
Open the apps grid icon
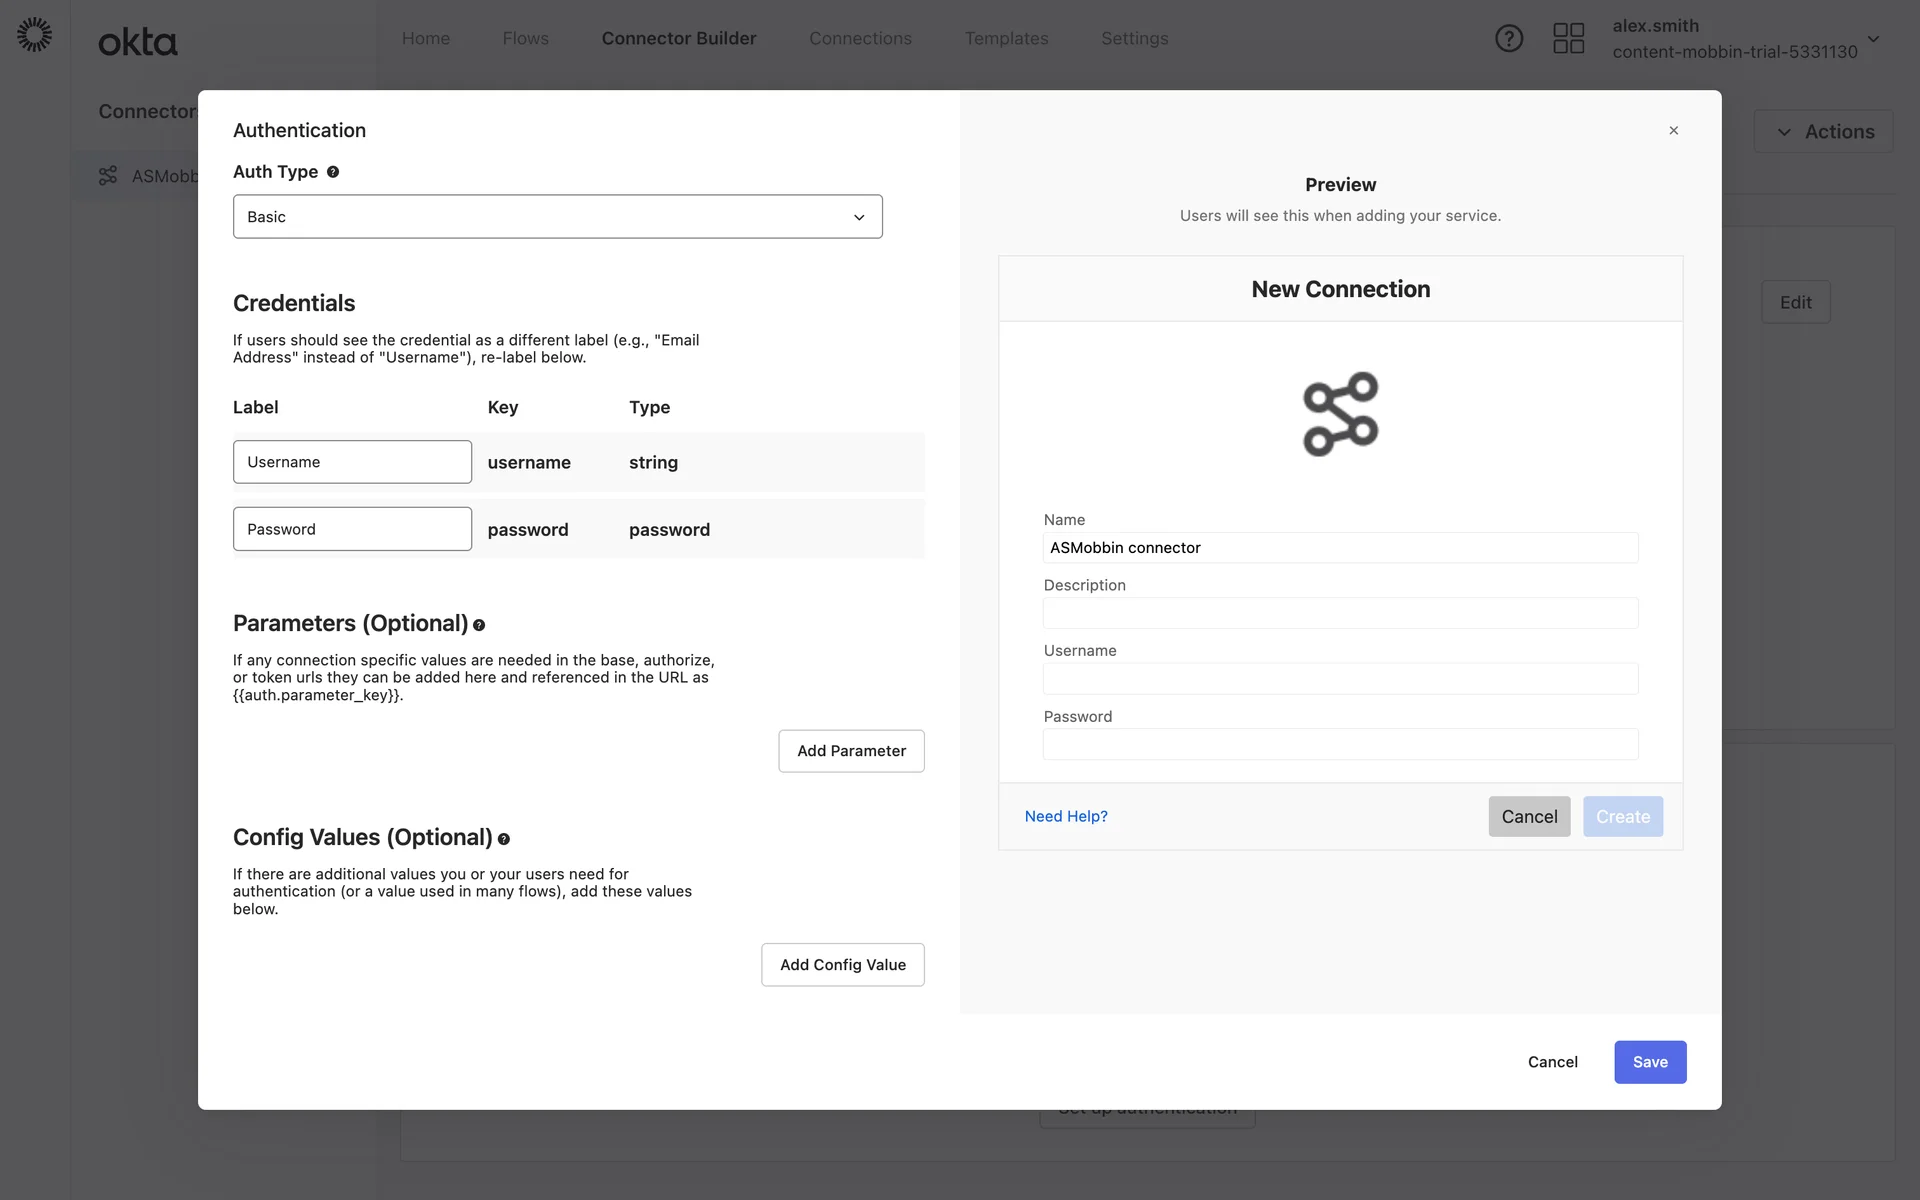(1568, 39)
